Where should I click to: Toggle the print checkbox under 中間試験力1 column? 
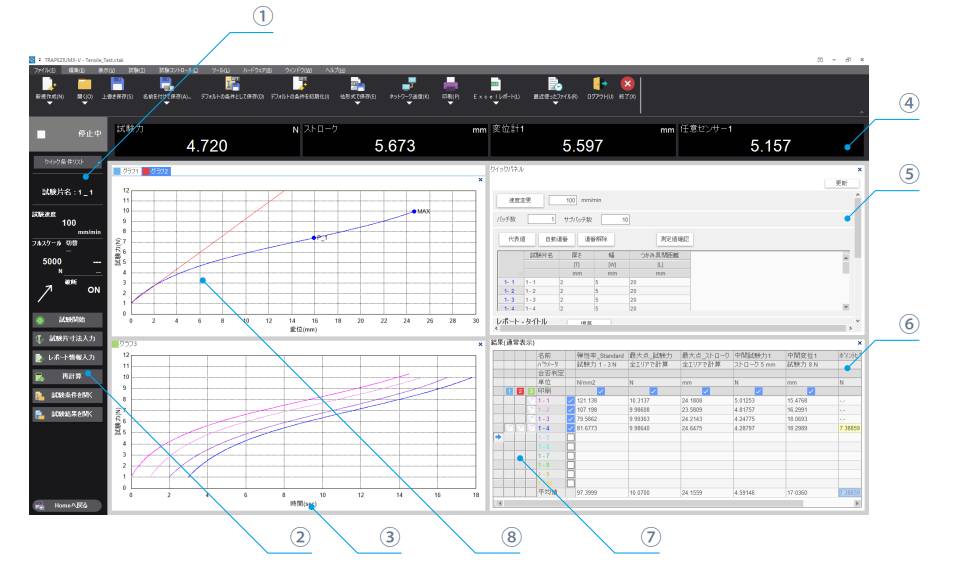pos(759,391)
